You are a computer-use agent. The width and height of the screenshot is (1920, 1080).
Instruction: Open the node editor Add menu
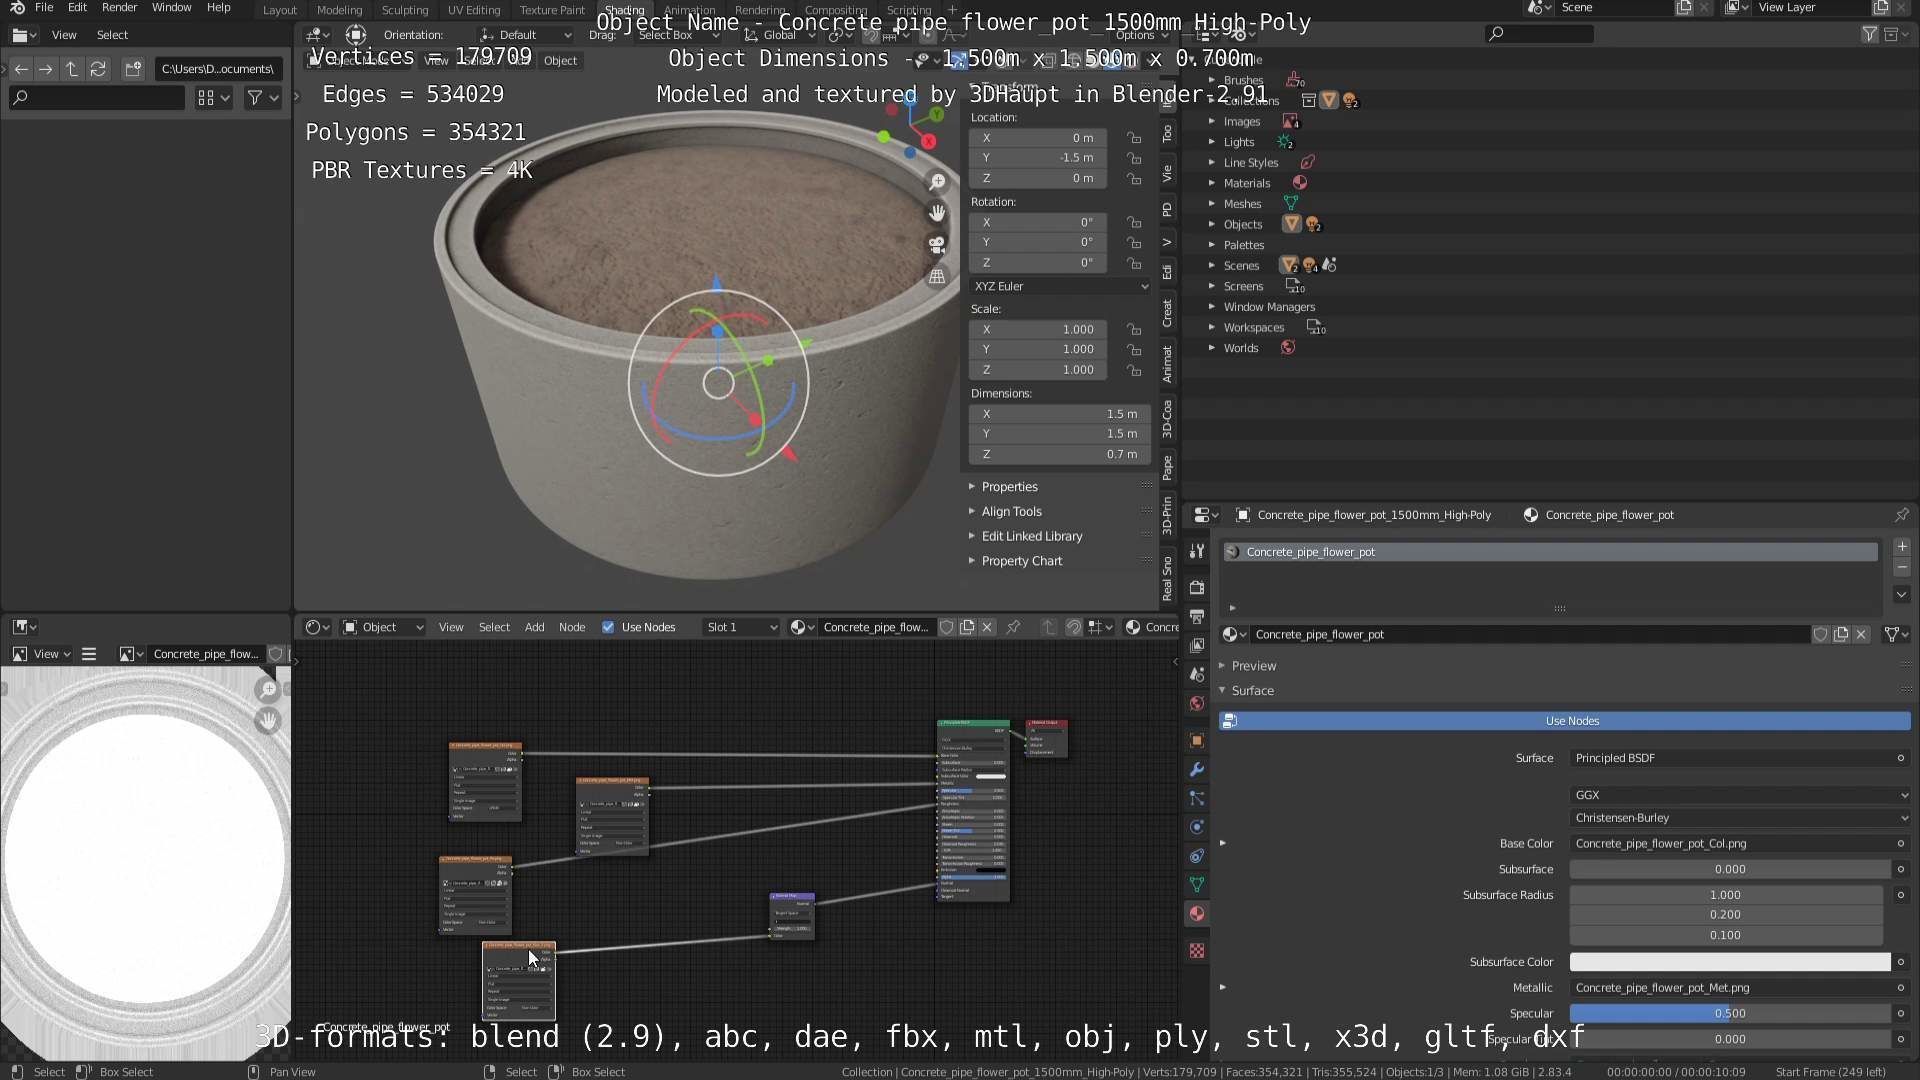click(x=535, y=627)
